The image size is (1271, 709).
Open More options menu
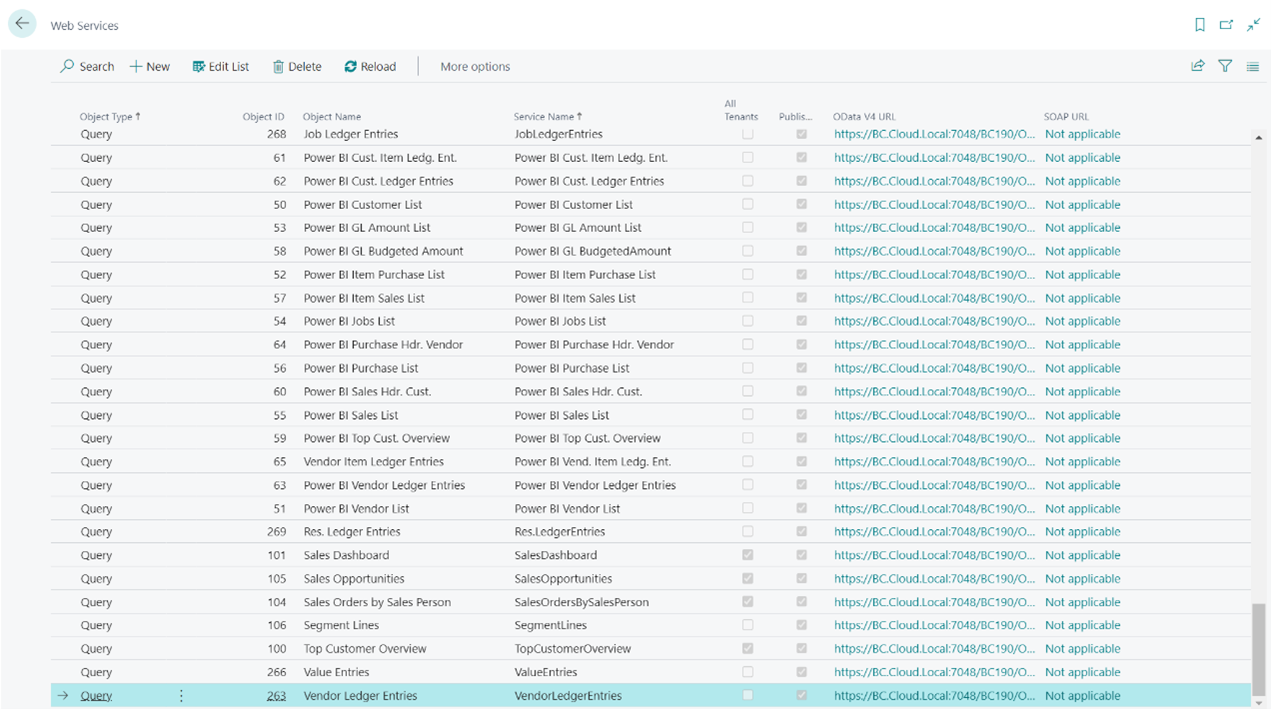475,66
